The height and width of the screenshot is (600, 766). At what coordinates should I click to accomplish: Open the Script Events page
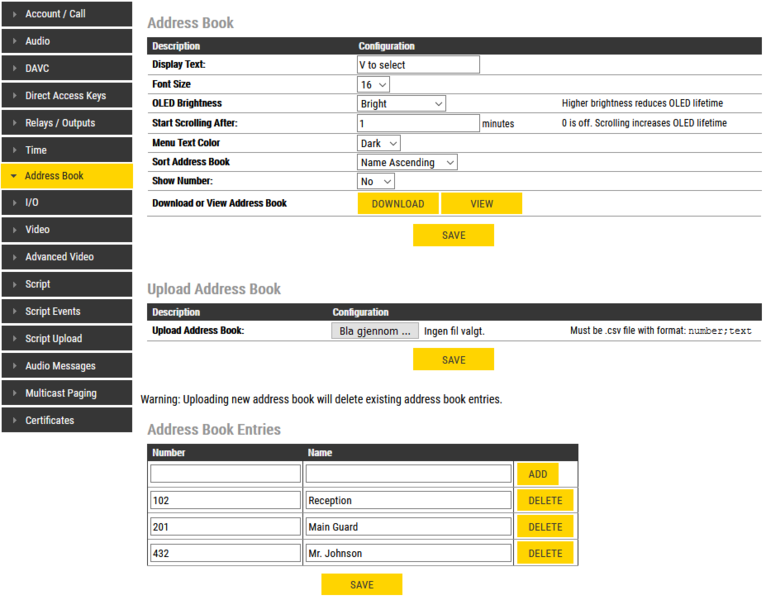point(67,311)
